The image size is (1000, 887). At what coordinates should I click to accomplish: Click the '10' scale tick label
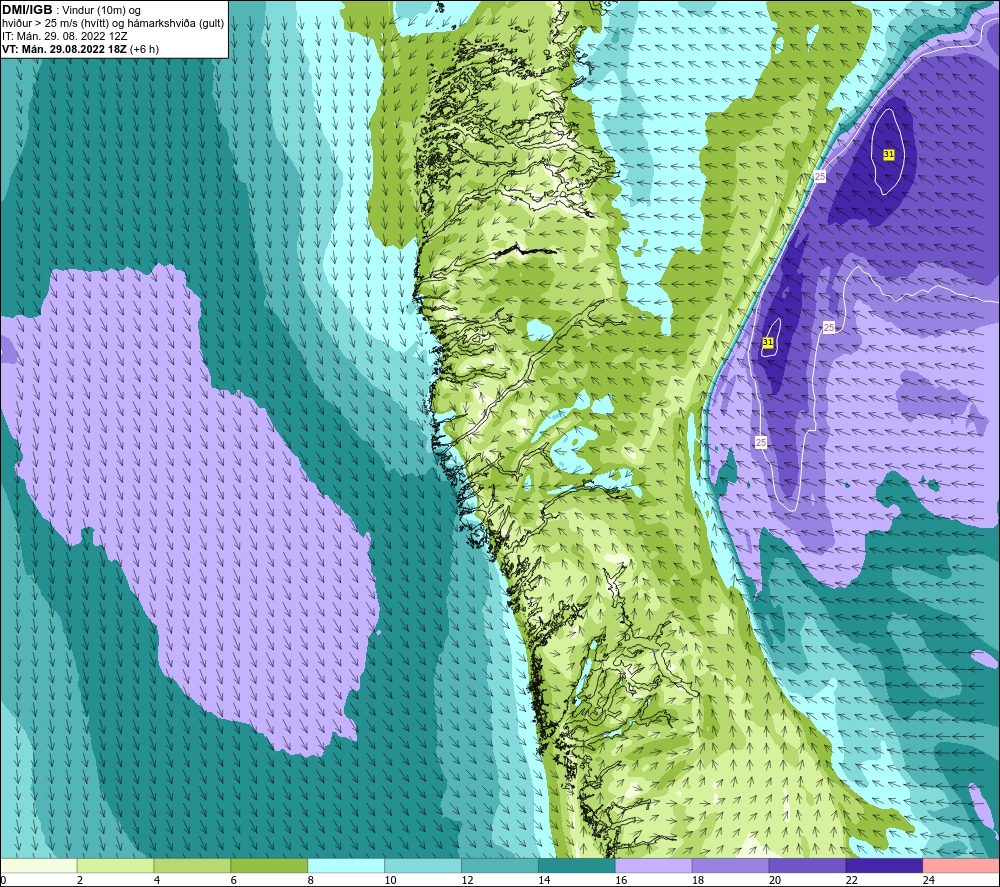[390, 880]
